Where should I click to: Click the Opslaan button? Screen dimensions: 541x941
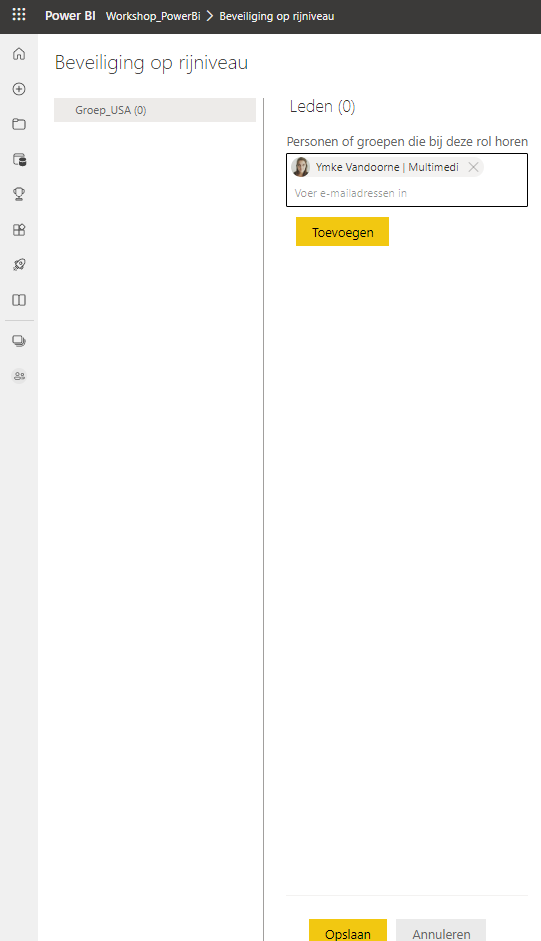click(348, 930)
